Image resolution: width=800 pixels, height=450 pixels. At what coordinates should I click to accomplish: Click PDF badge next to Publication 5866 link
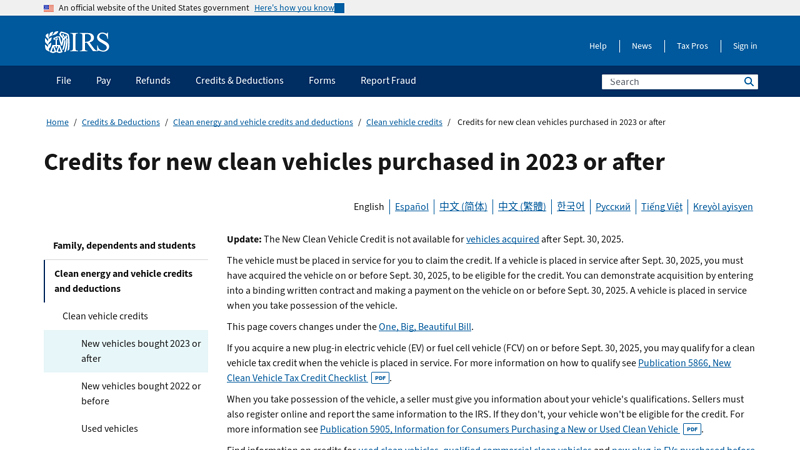(x=380, y=378)
